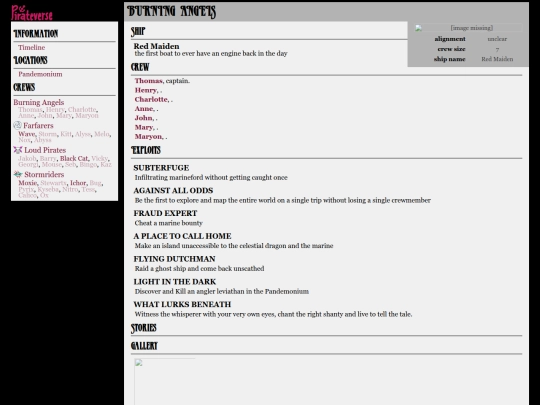The image size is (540, 405).
Task: Open Burning Angels crew in sidebar
Action: pyautogui.click(x=39, y=102)
